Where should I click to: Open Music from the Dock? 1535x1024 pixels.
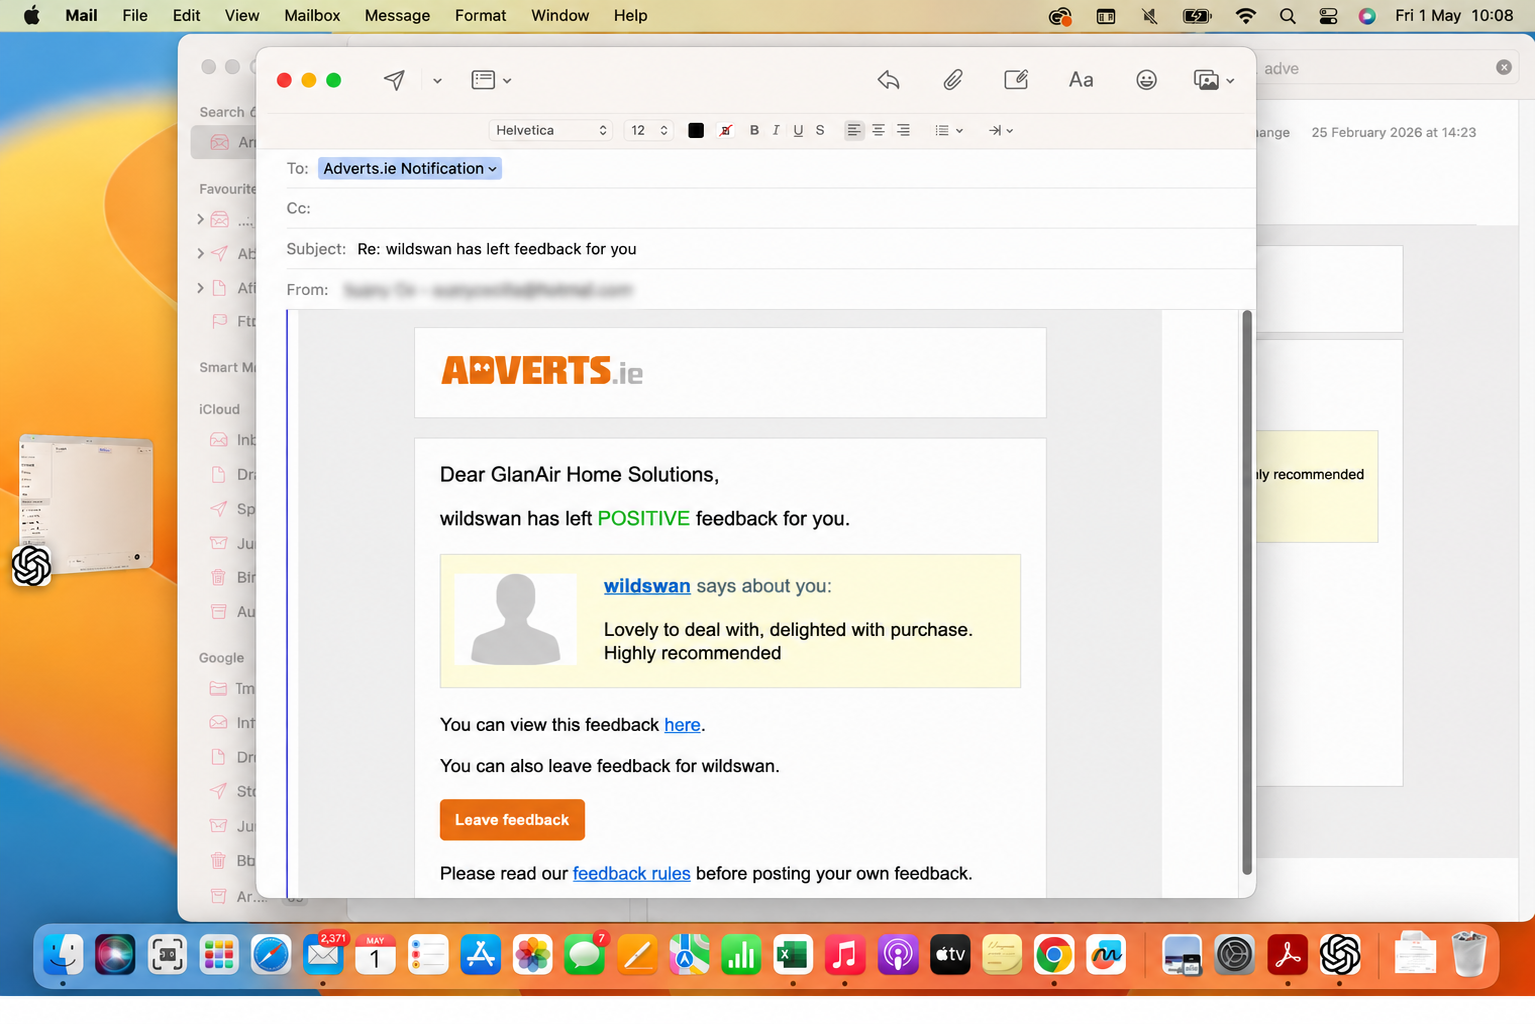pyautogui.click(x=845, y=956)
